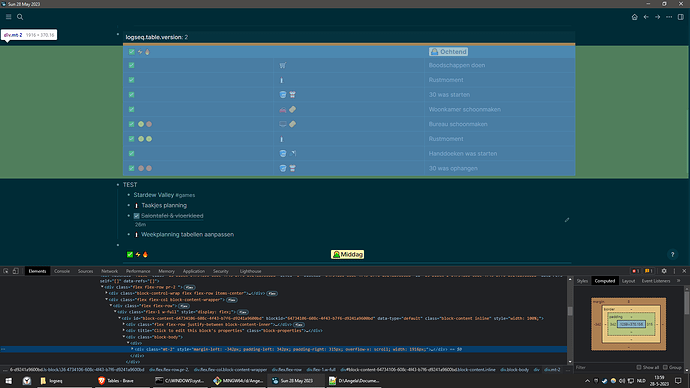Screen dimensions: 690x388
Task: Open the help question mark button
Action: coord(672,254)
